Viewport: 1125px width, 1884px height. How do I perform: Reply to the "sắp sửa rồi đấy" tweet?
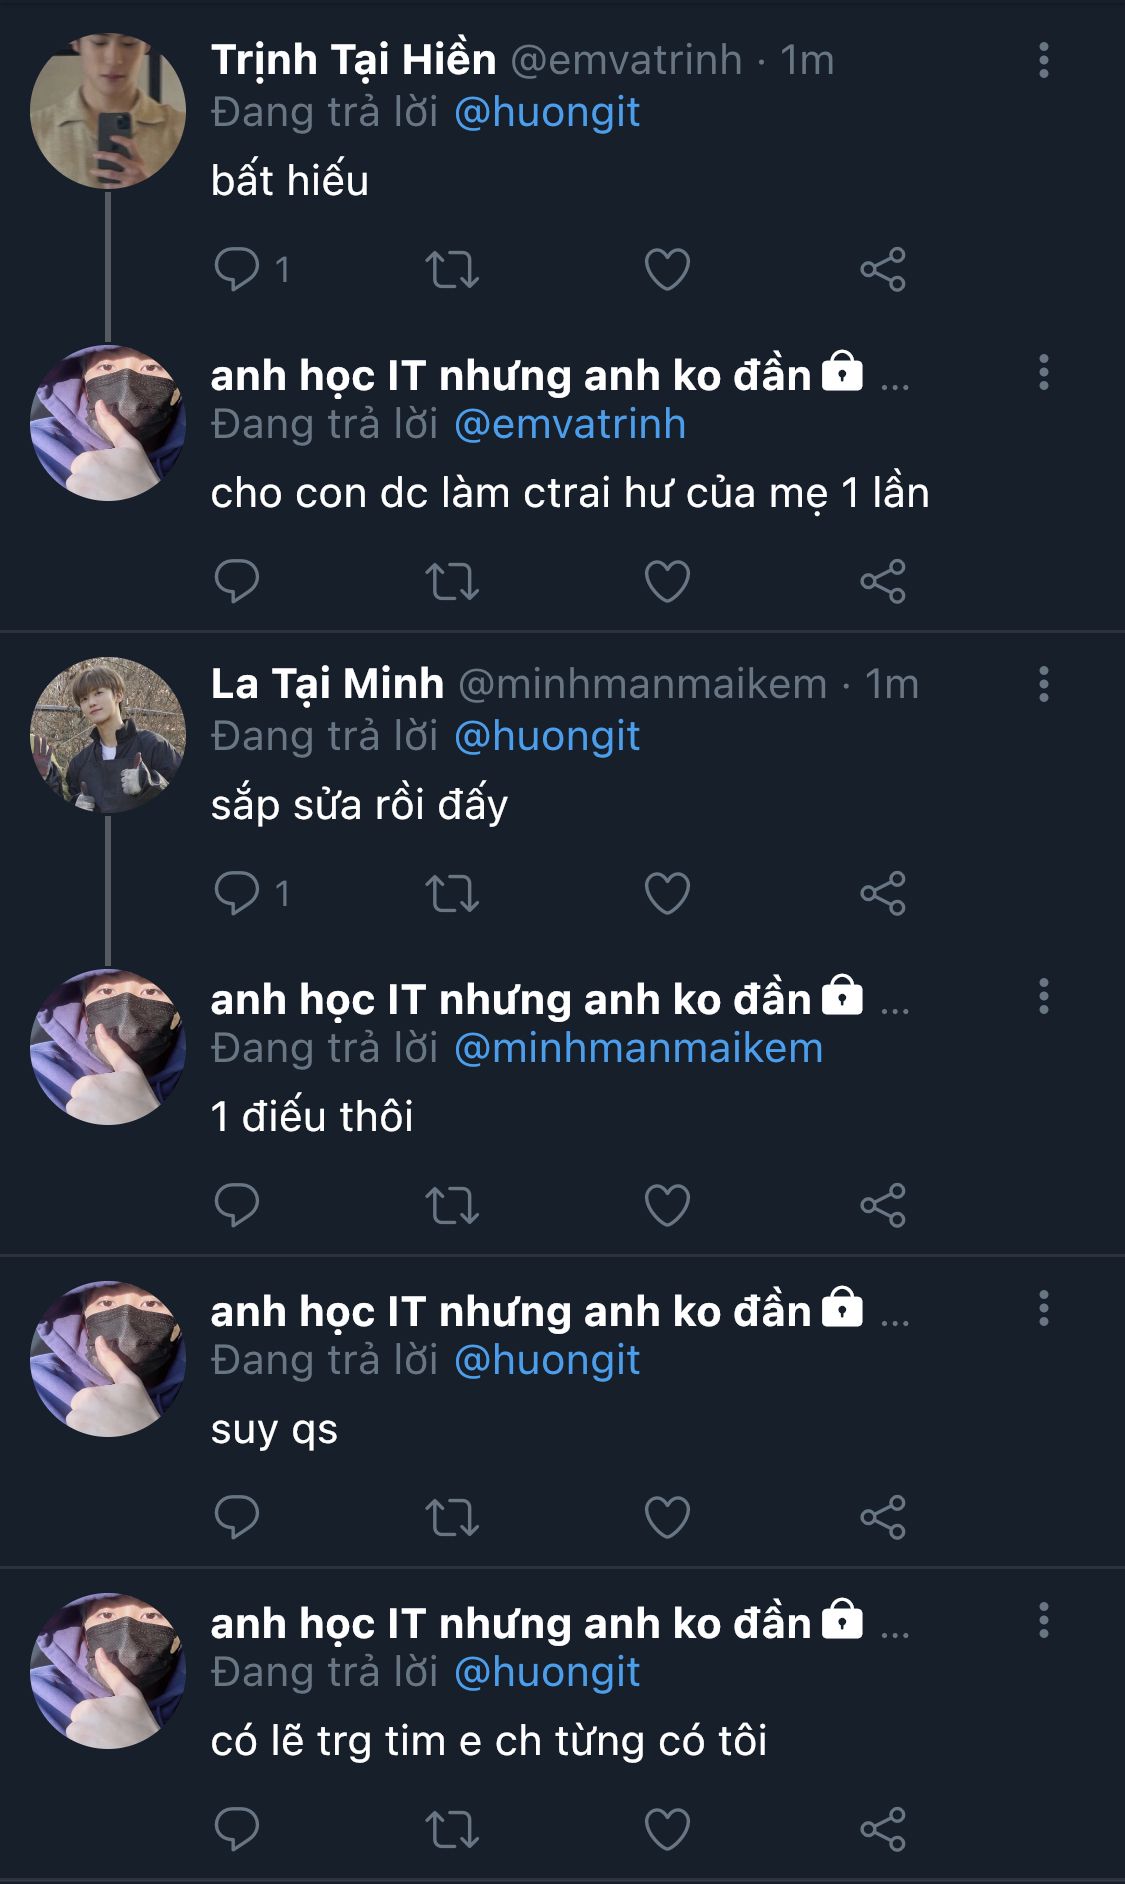pos(237,893)
